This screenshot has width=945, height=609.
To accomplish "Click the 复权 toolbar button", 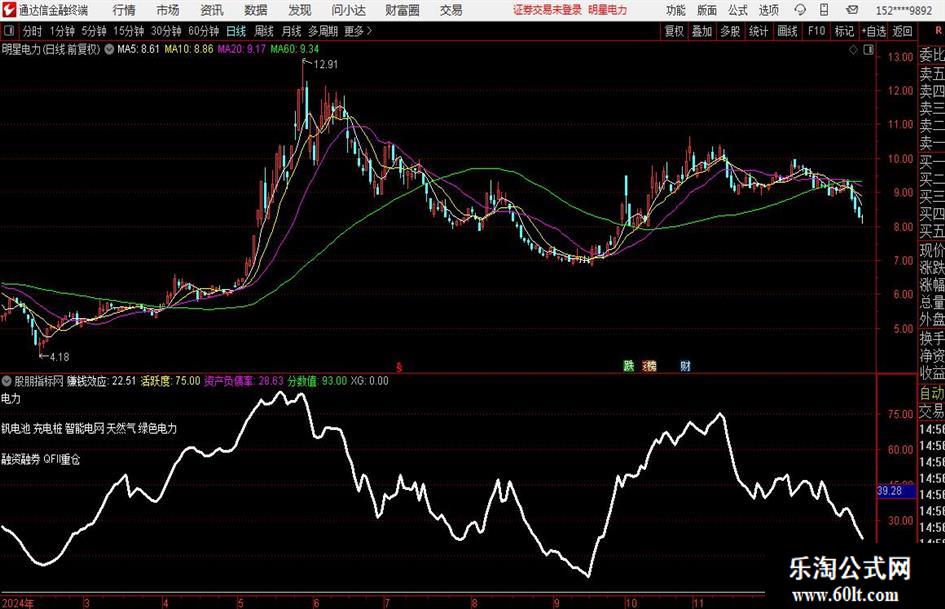I will click(674, 31).
